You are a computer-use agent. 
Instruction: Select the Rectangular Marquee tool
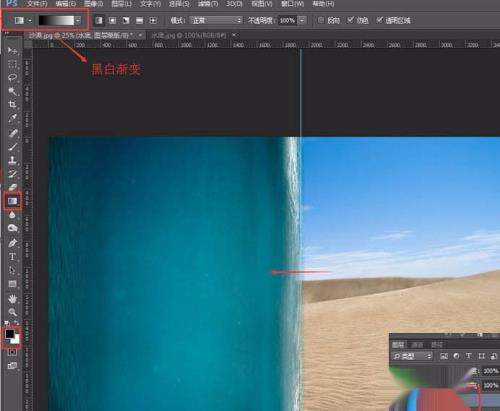tap(12, 64)
